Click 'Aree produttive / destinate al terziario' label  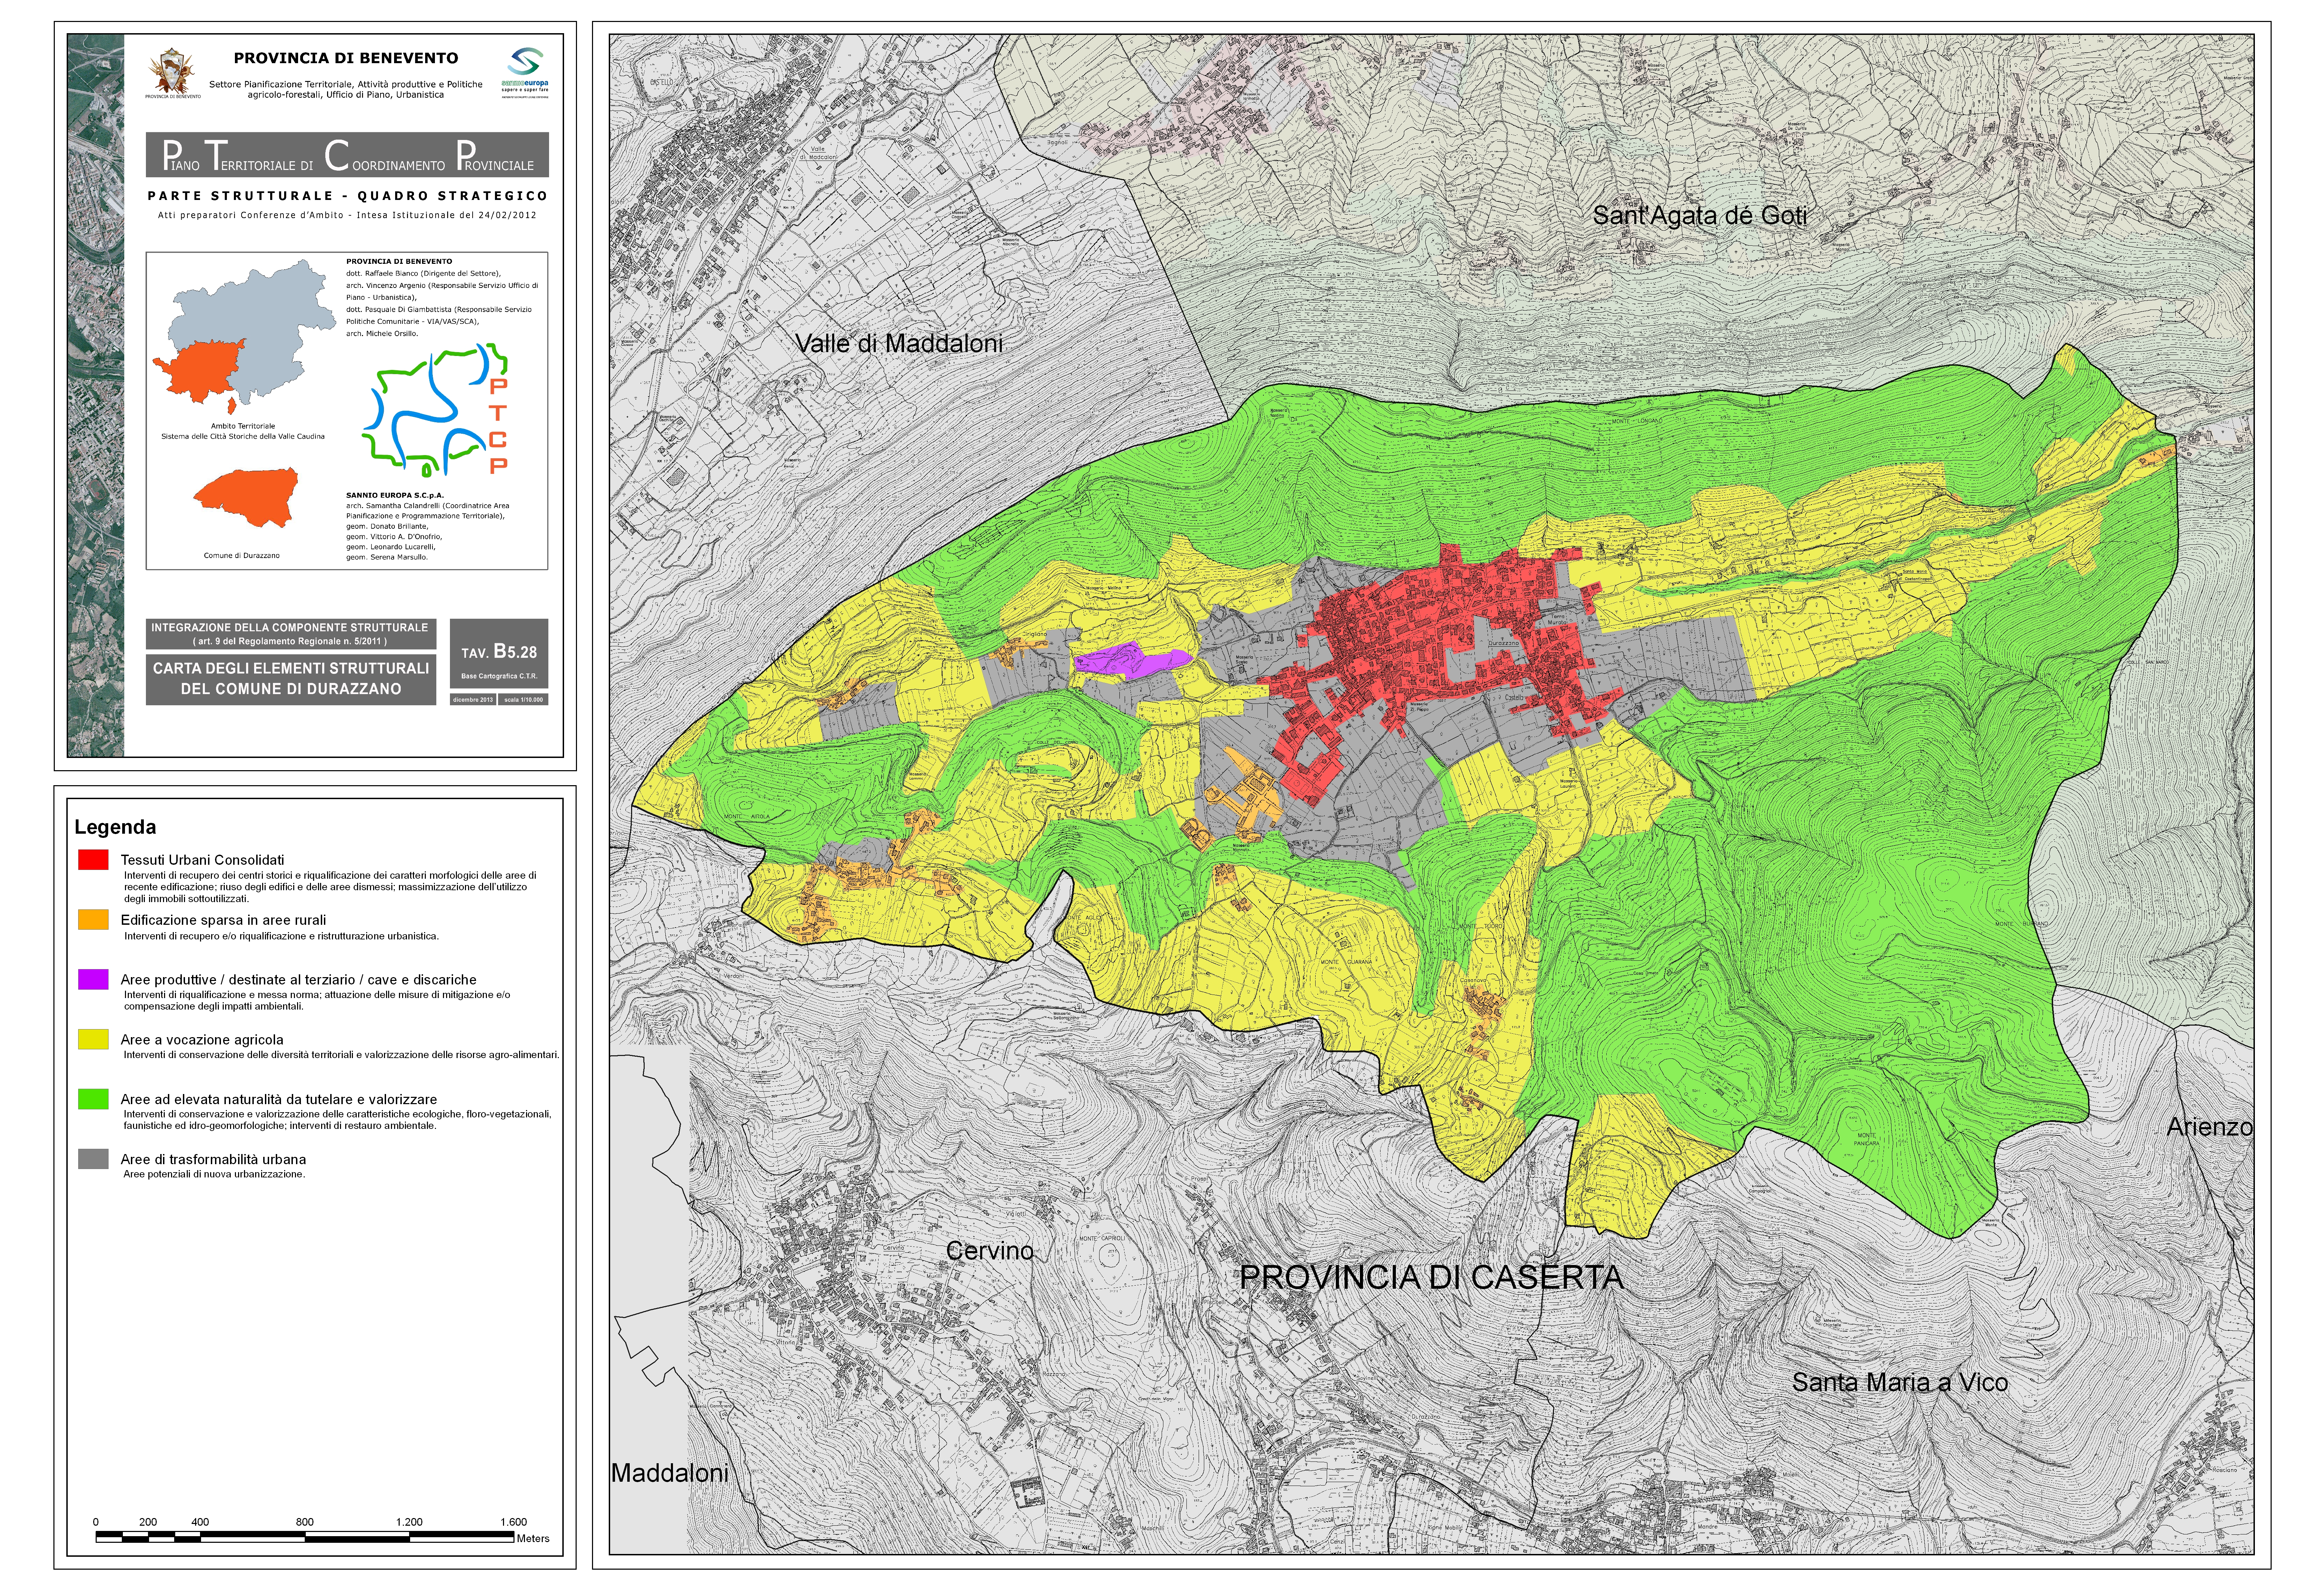[x=298, y=980]
